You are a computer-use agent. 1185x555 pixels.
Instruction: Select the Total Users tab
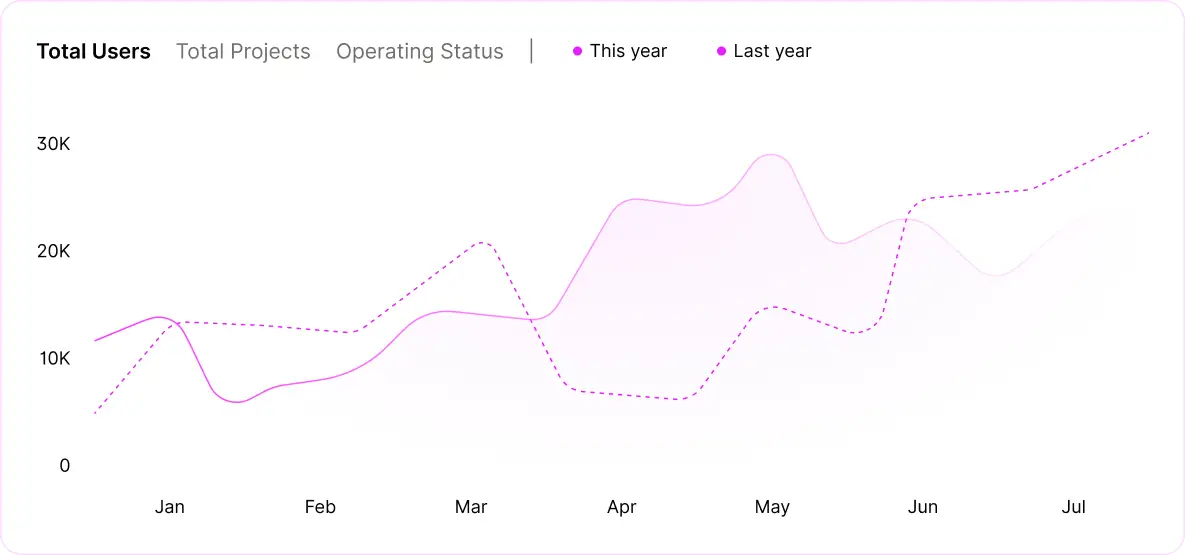click(93, 51)
